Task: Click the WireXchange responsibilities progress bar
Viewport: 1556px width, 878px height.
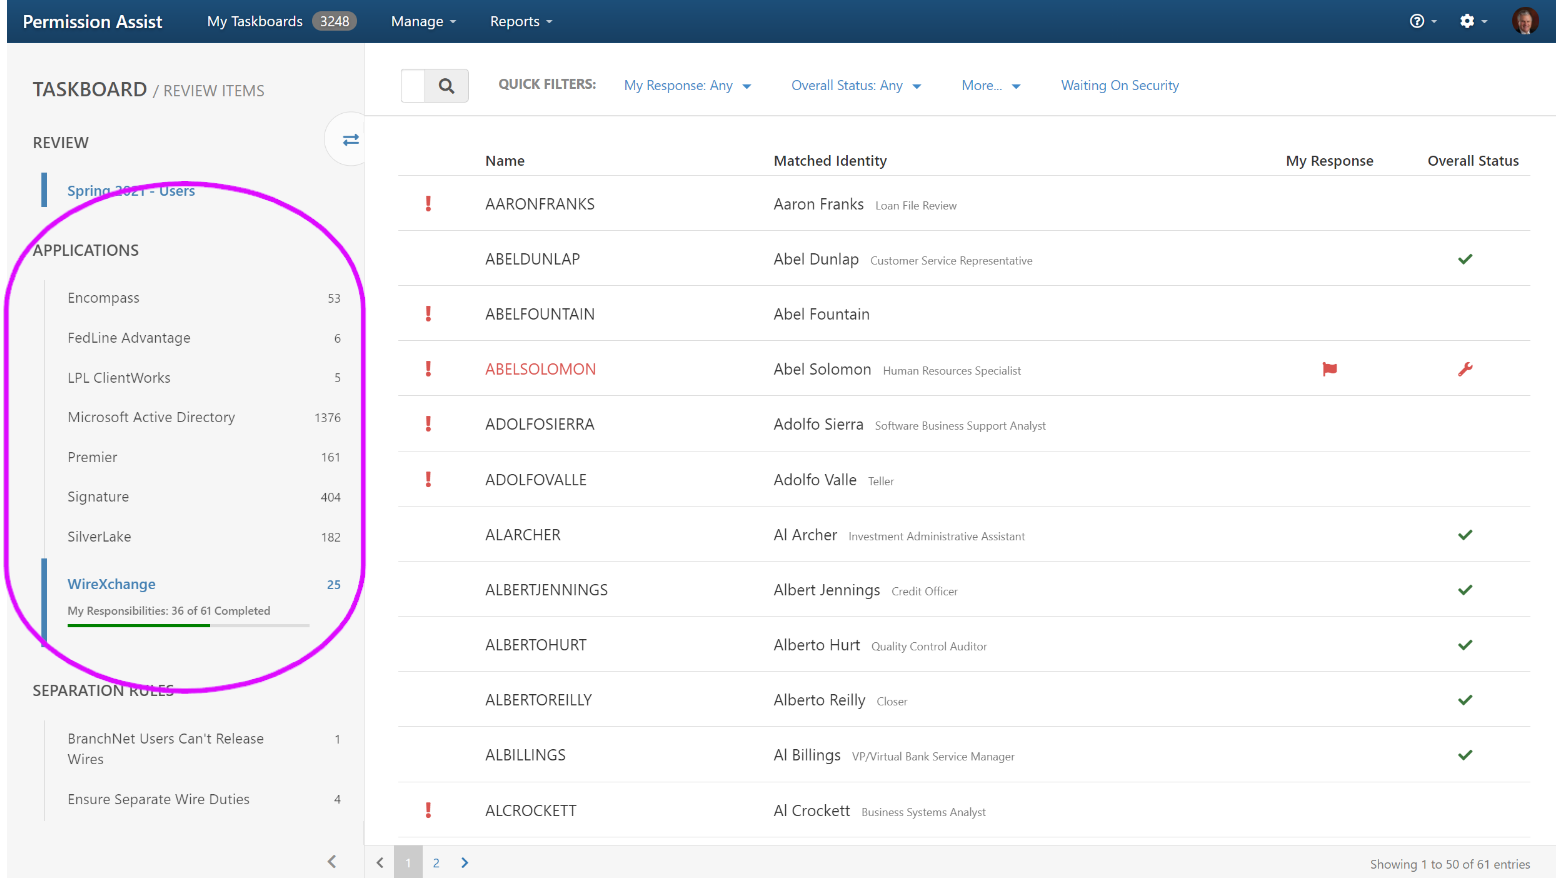Action: click(188, 626)
